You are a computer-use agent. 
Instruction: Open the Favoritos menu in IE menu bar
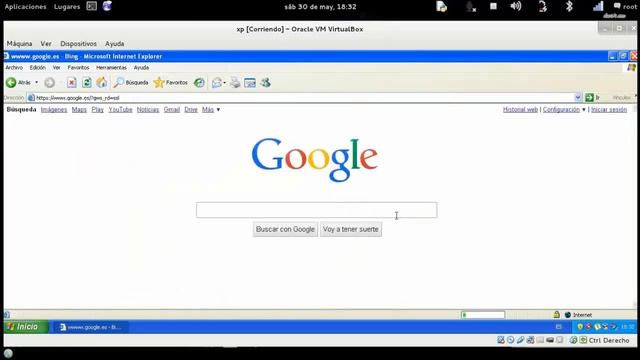[x=78, y=68]
